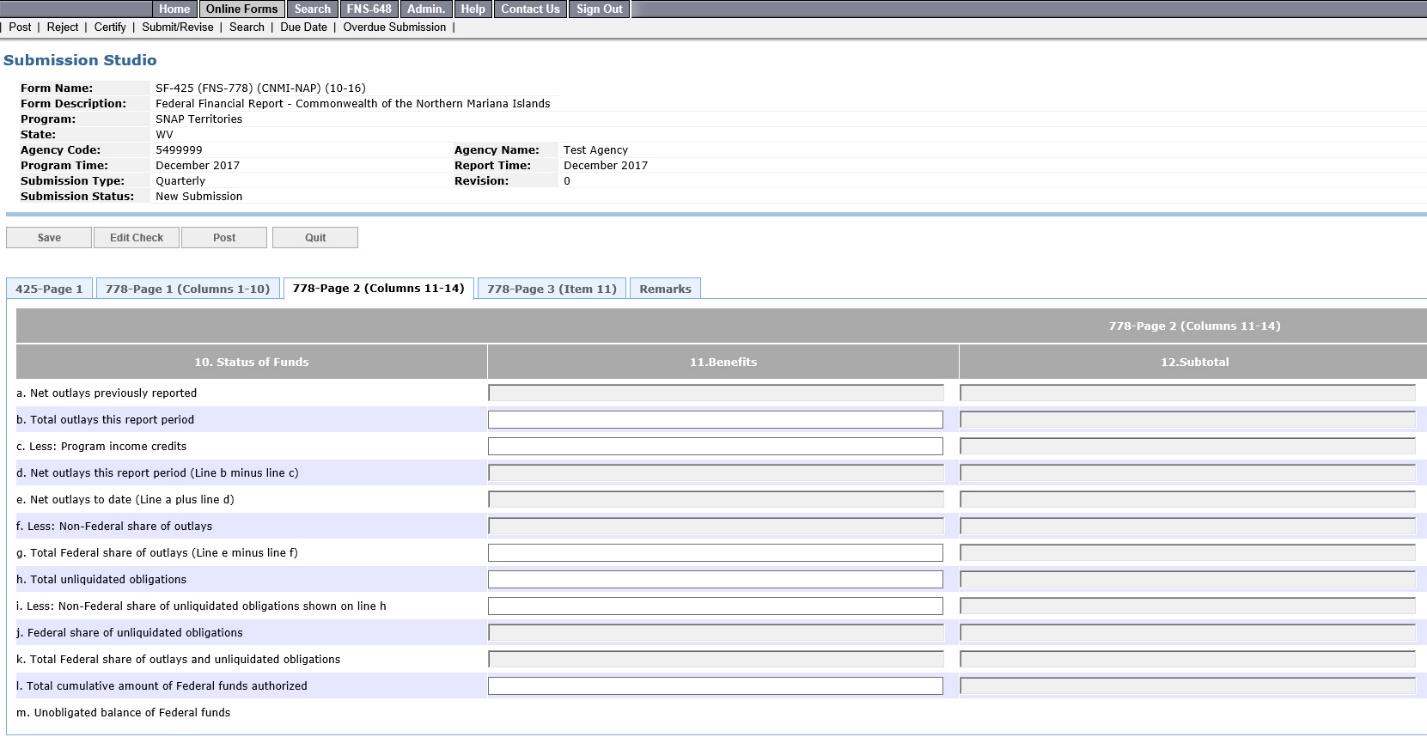Go to the Remarks tab

(x=665, y=289)
